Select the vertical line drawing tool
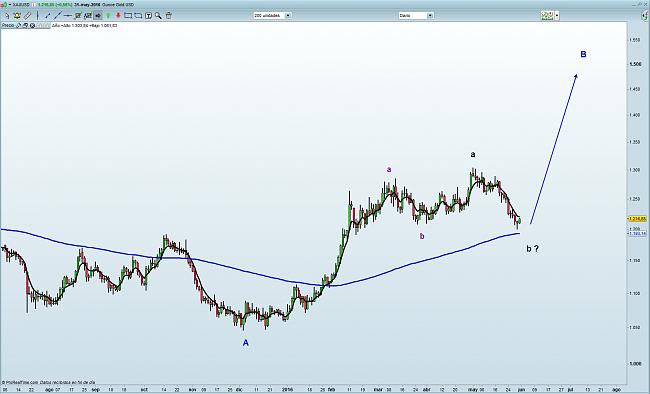This screenshot has height=394, width=650. 38,16
